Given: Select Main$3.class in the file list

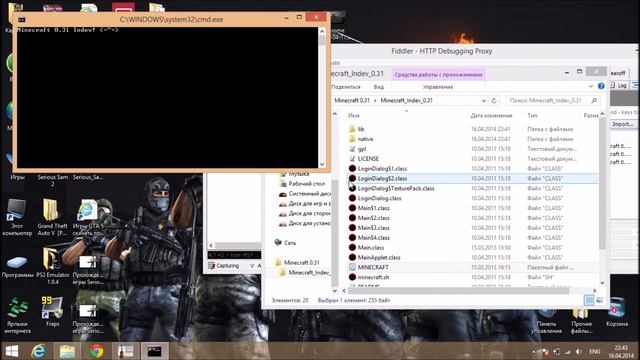Looking at the screenshot, I should point(373,227).
